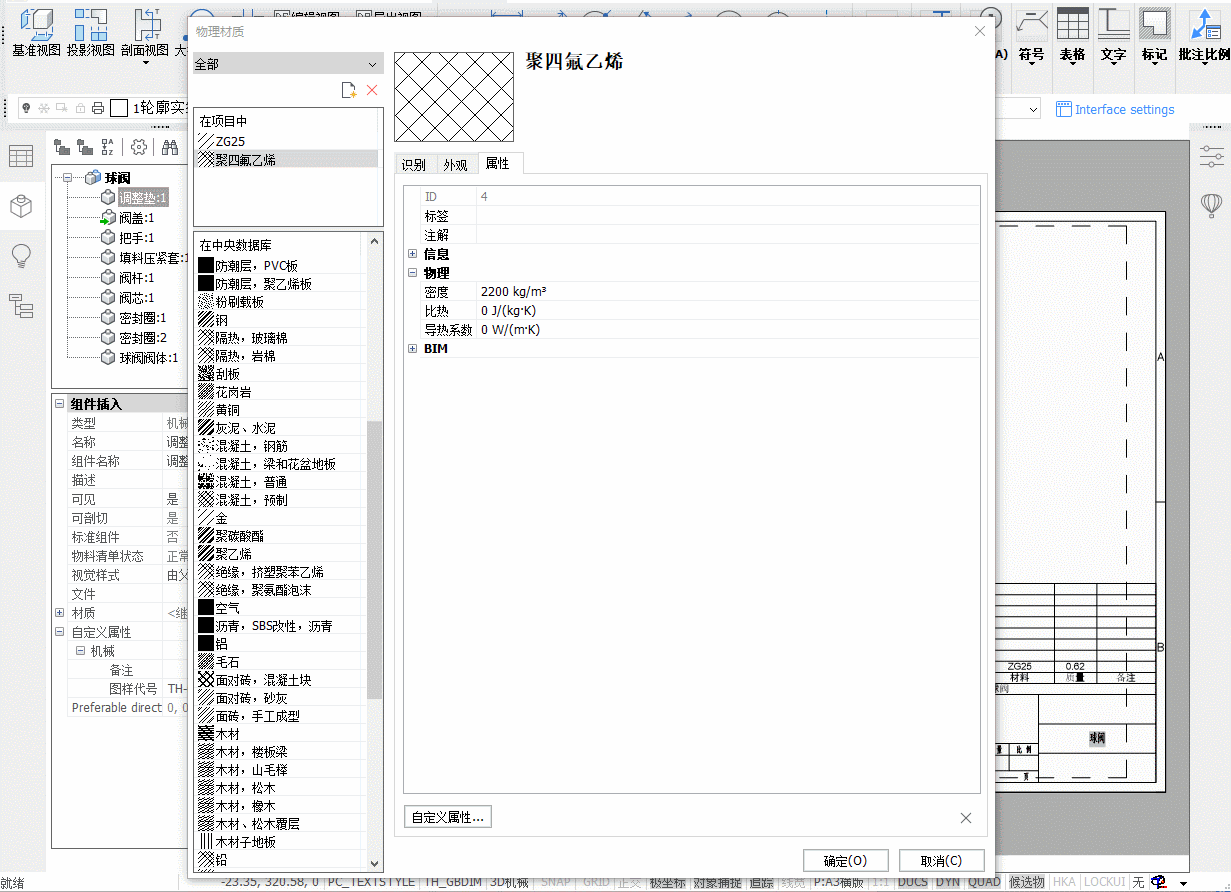The height and width of the screenshot is (892, 1231).
Task: Switch to the 外观 tab
Action: coord(455,165)
